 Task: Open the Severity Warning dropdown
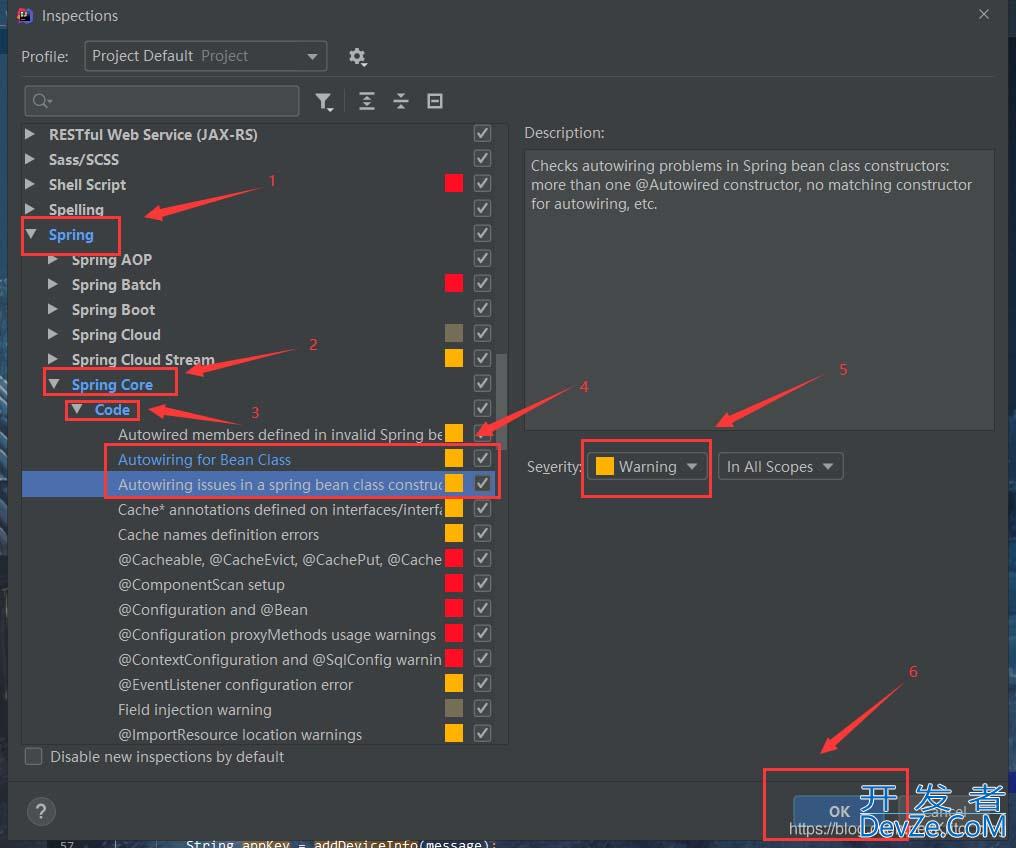(647, 466)
